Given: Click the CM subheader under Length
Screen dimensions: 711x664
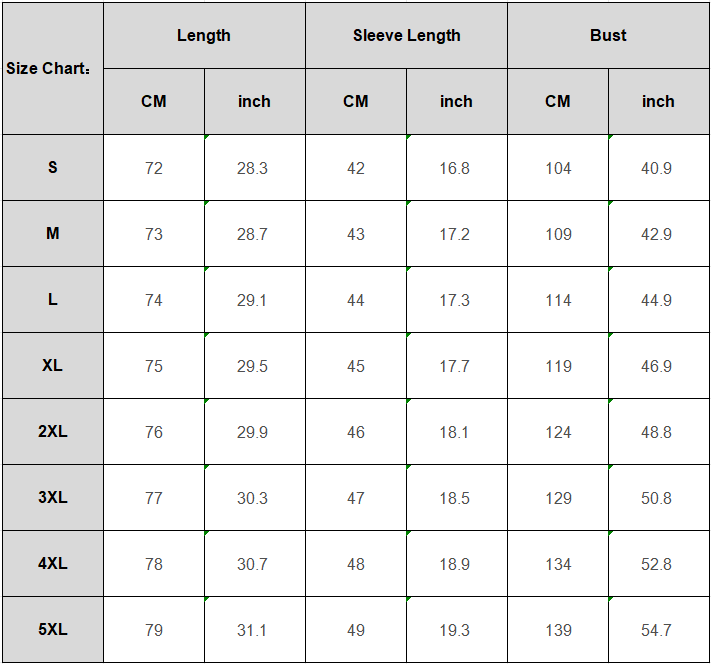Looking at the screenshot, I should click(154, 102).
